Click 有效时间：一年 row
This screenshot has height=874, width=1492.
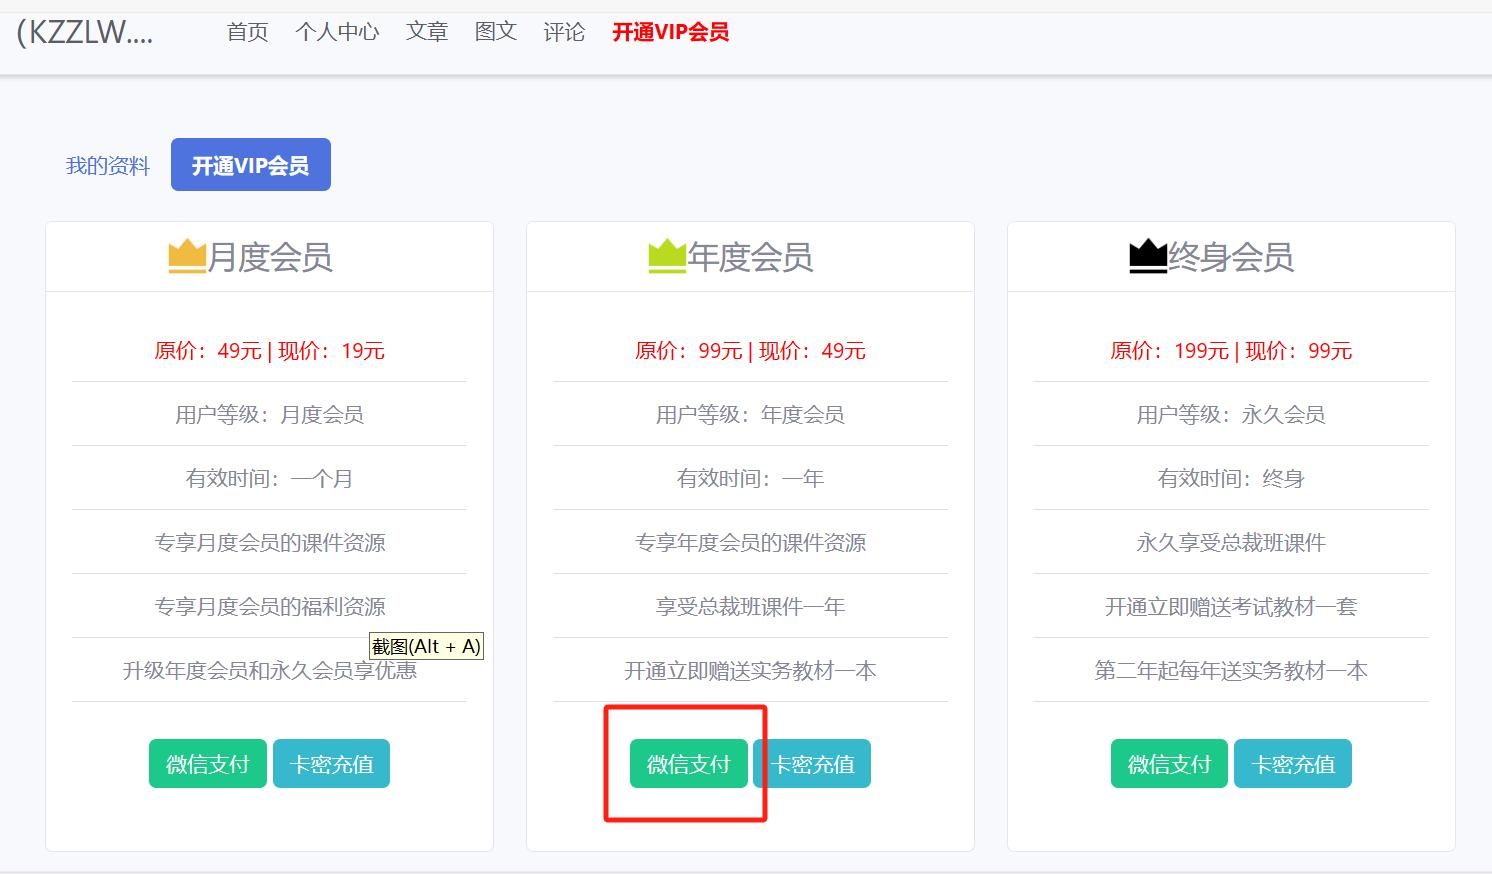750,478
